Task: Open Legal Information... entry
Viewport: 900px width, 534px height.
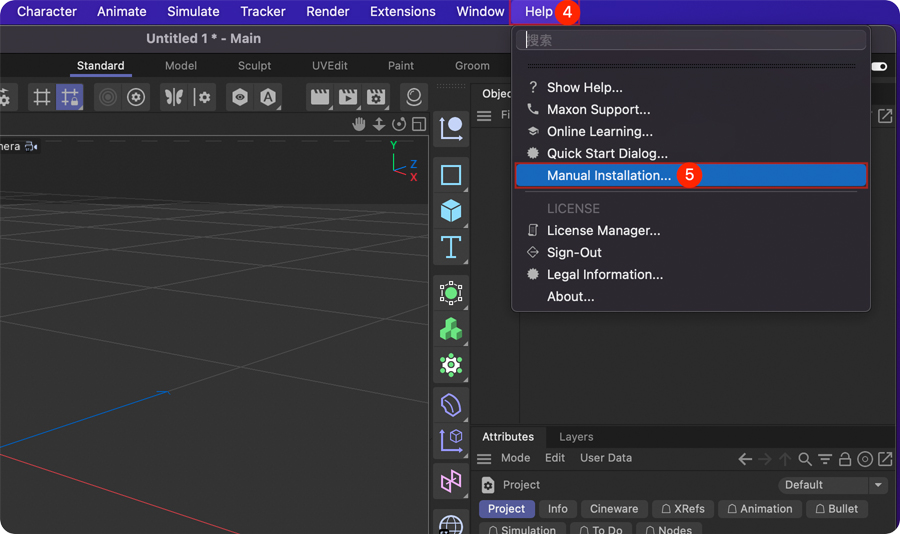Action: [x=690, y=274]
